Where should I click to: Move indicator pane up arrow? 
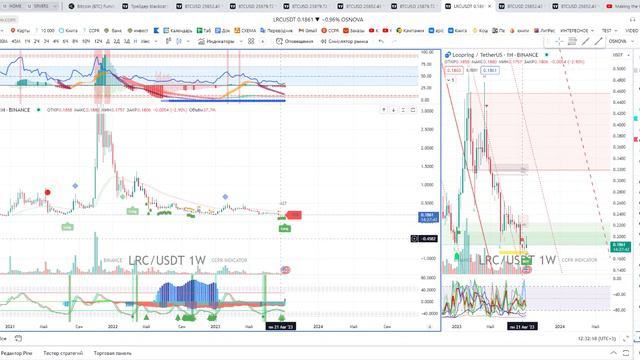(383, 110)
